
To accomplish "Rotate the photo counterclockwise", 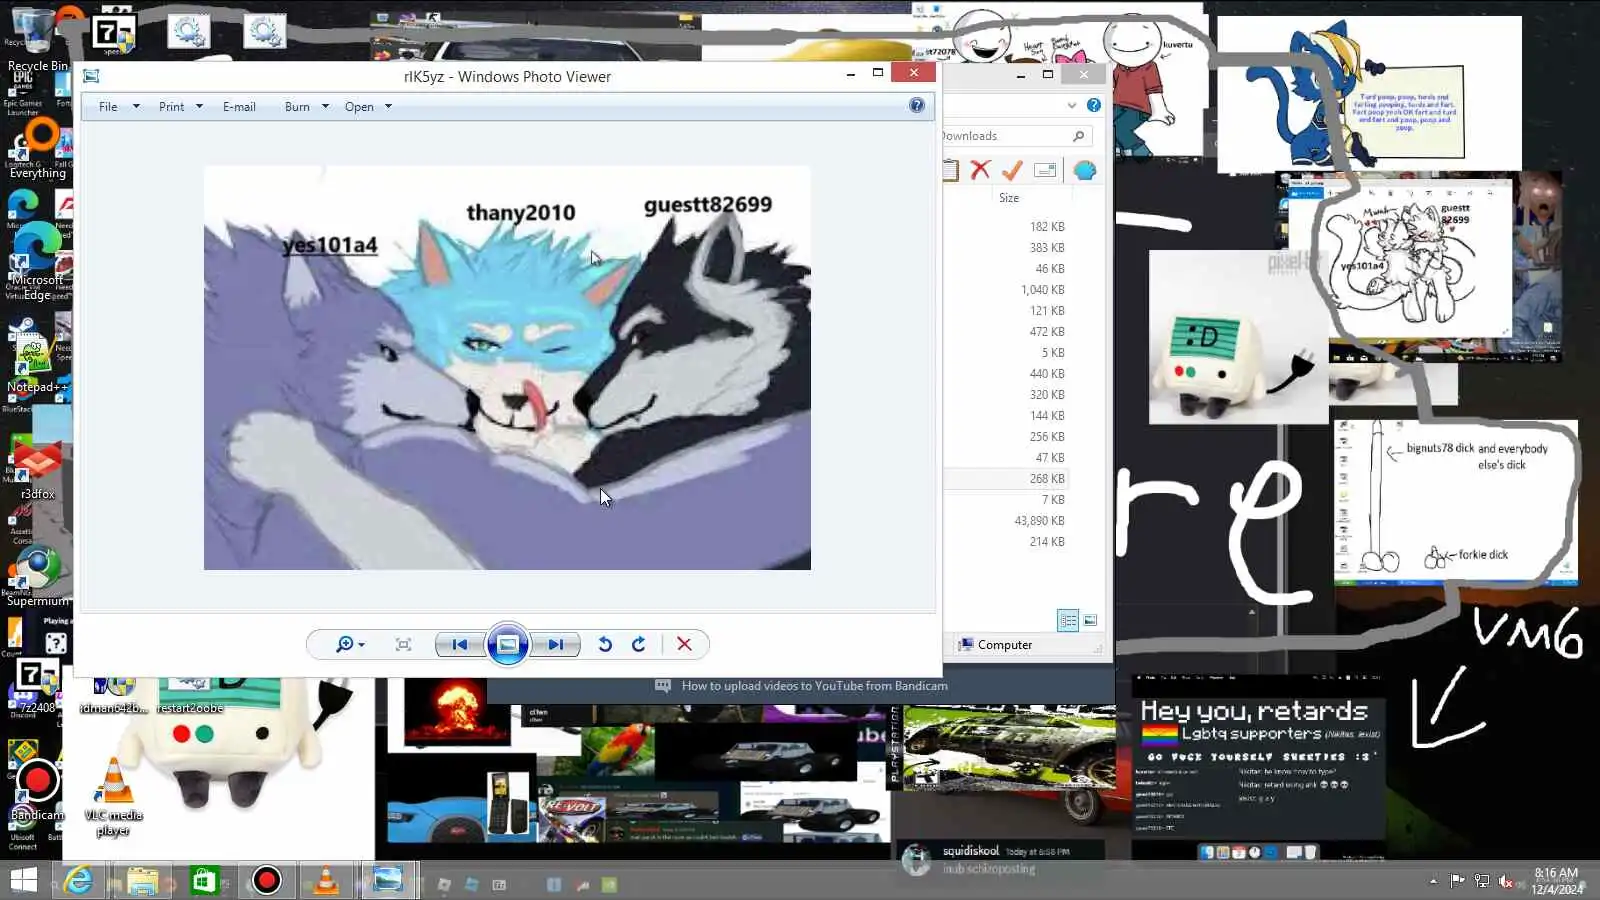I will tap(605, 645).
